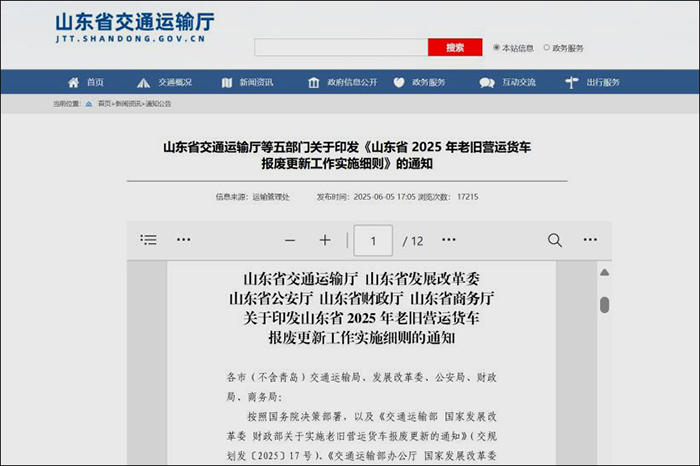
Task: Click the 浏览次数 17215 text
Action: (448, 197)
